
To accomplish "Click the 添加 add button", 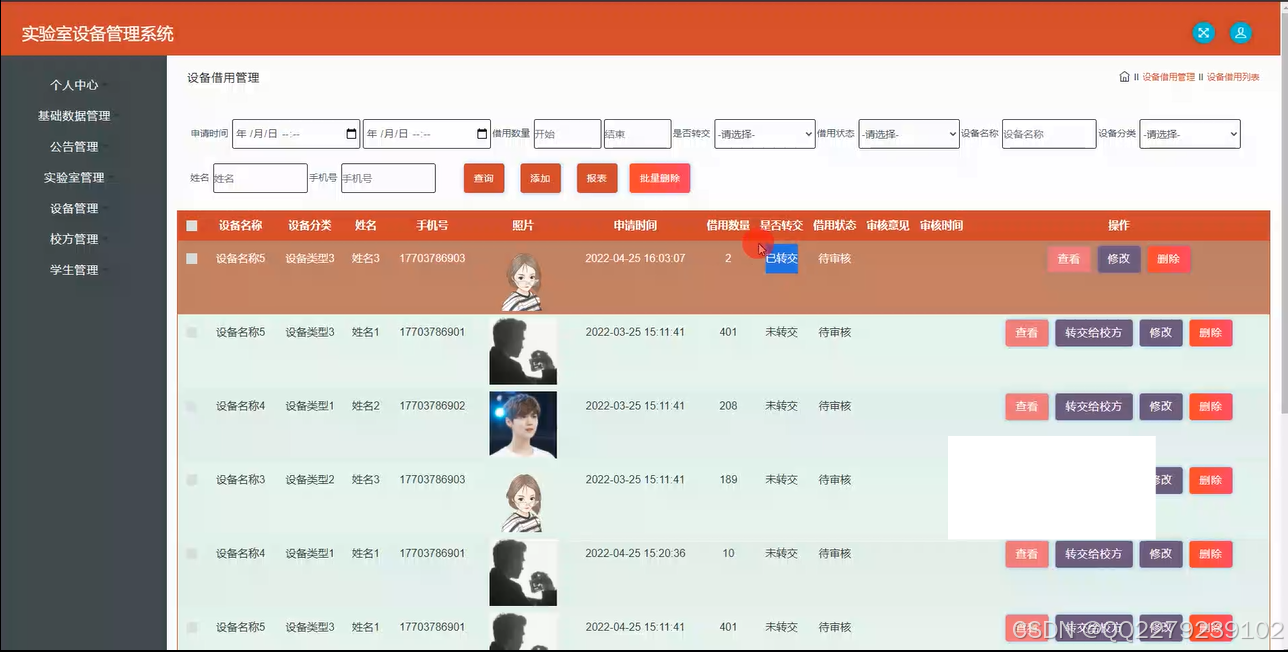I will click(540, 178).
